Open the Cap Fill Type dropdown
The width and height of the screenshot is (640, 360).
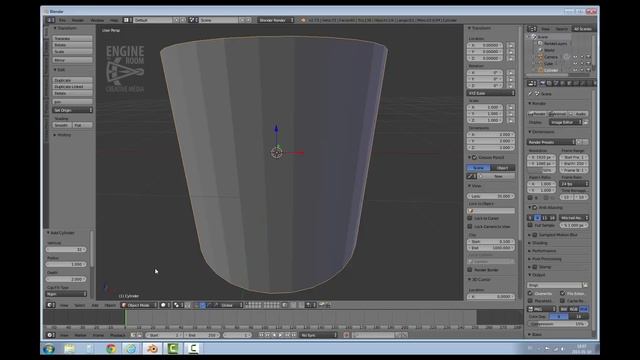point(66,294)
